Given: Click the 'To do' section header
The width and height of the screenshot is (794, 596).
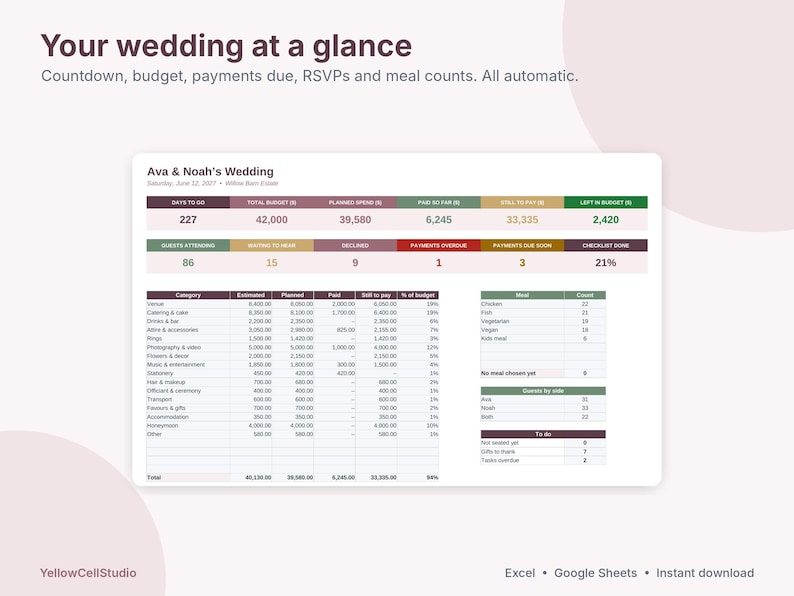Looking at the screenshot, I should (x=543, y=434).
